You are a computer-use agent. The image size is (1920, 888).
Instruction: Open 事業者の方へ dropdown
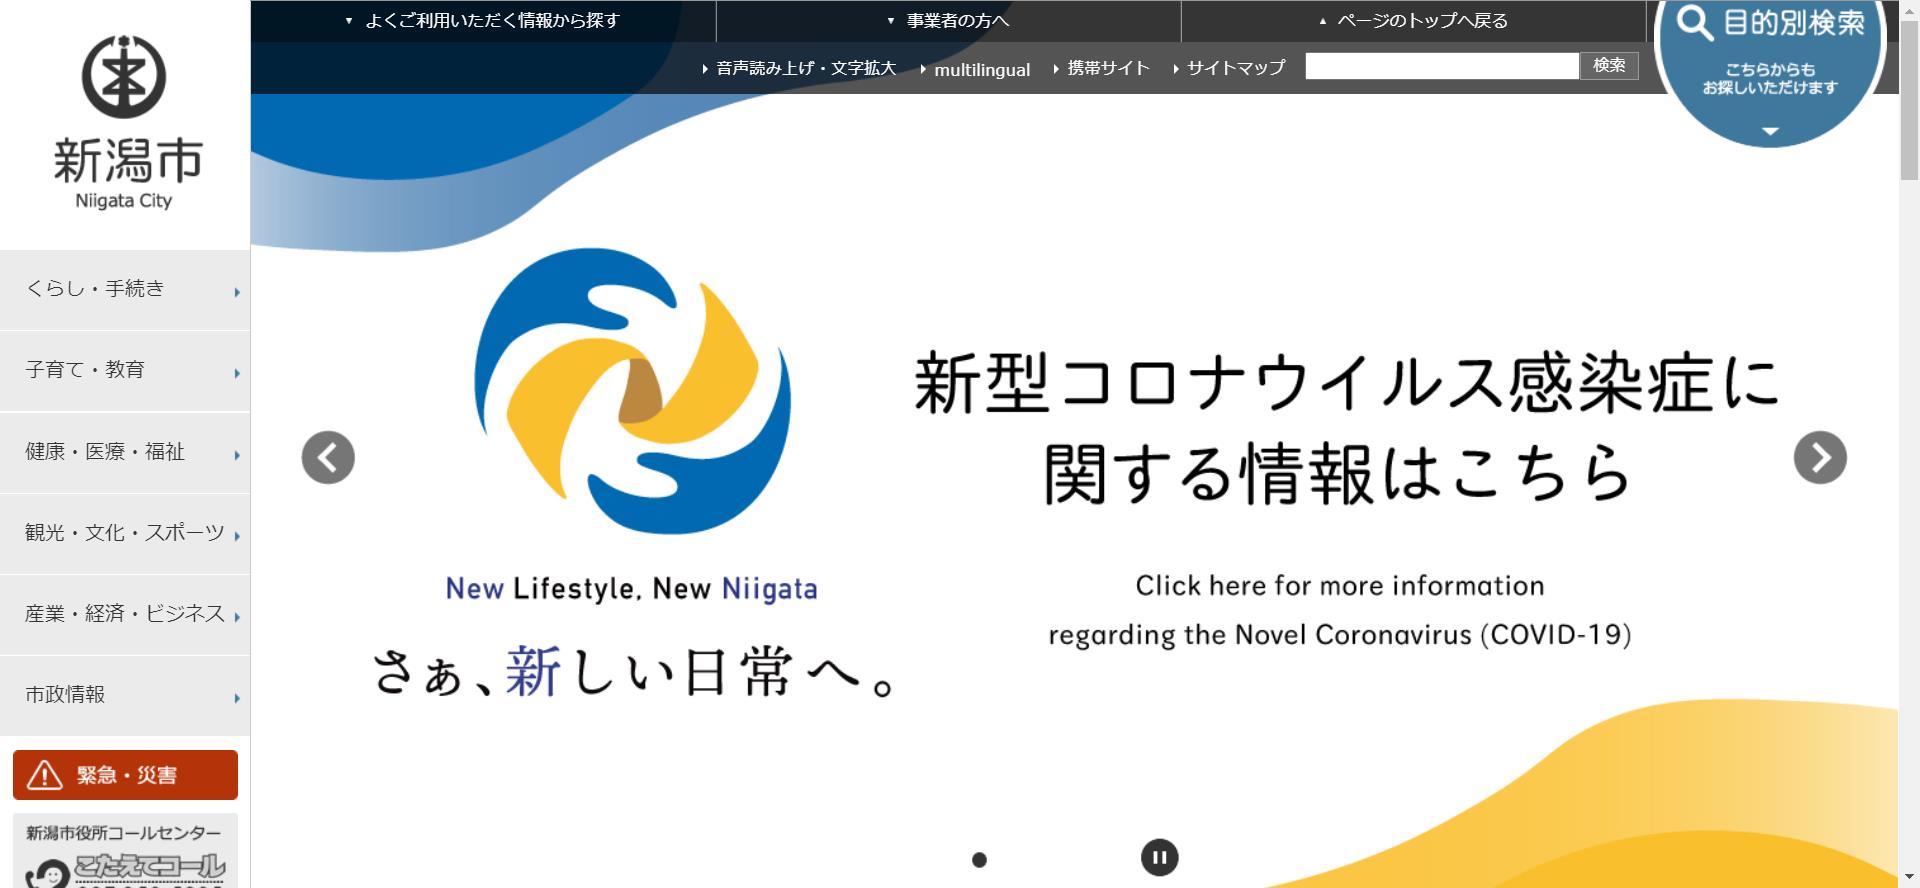[948, 21]
